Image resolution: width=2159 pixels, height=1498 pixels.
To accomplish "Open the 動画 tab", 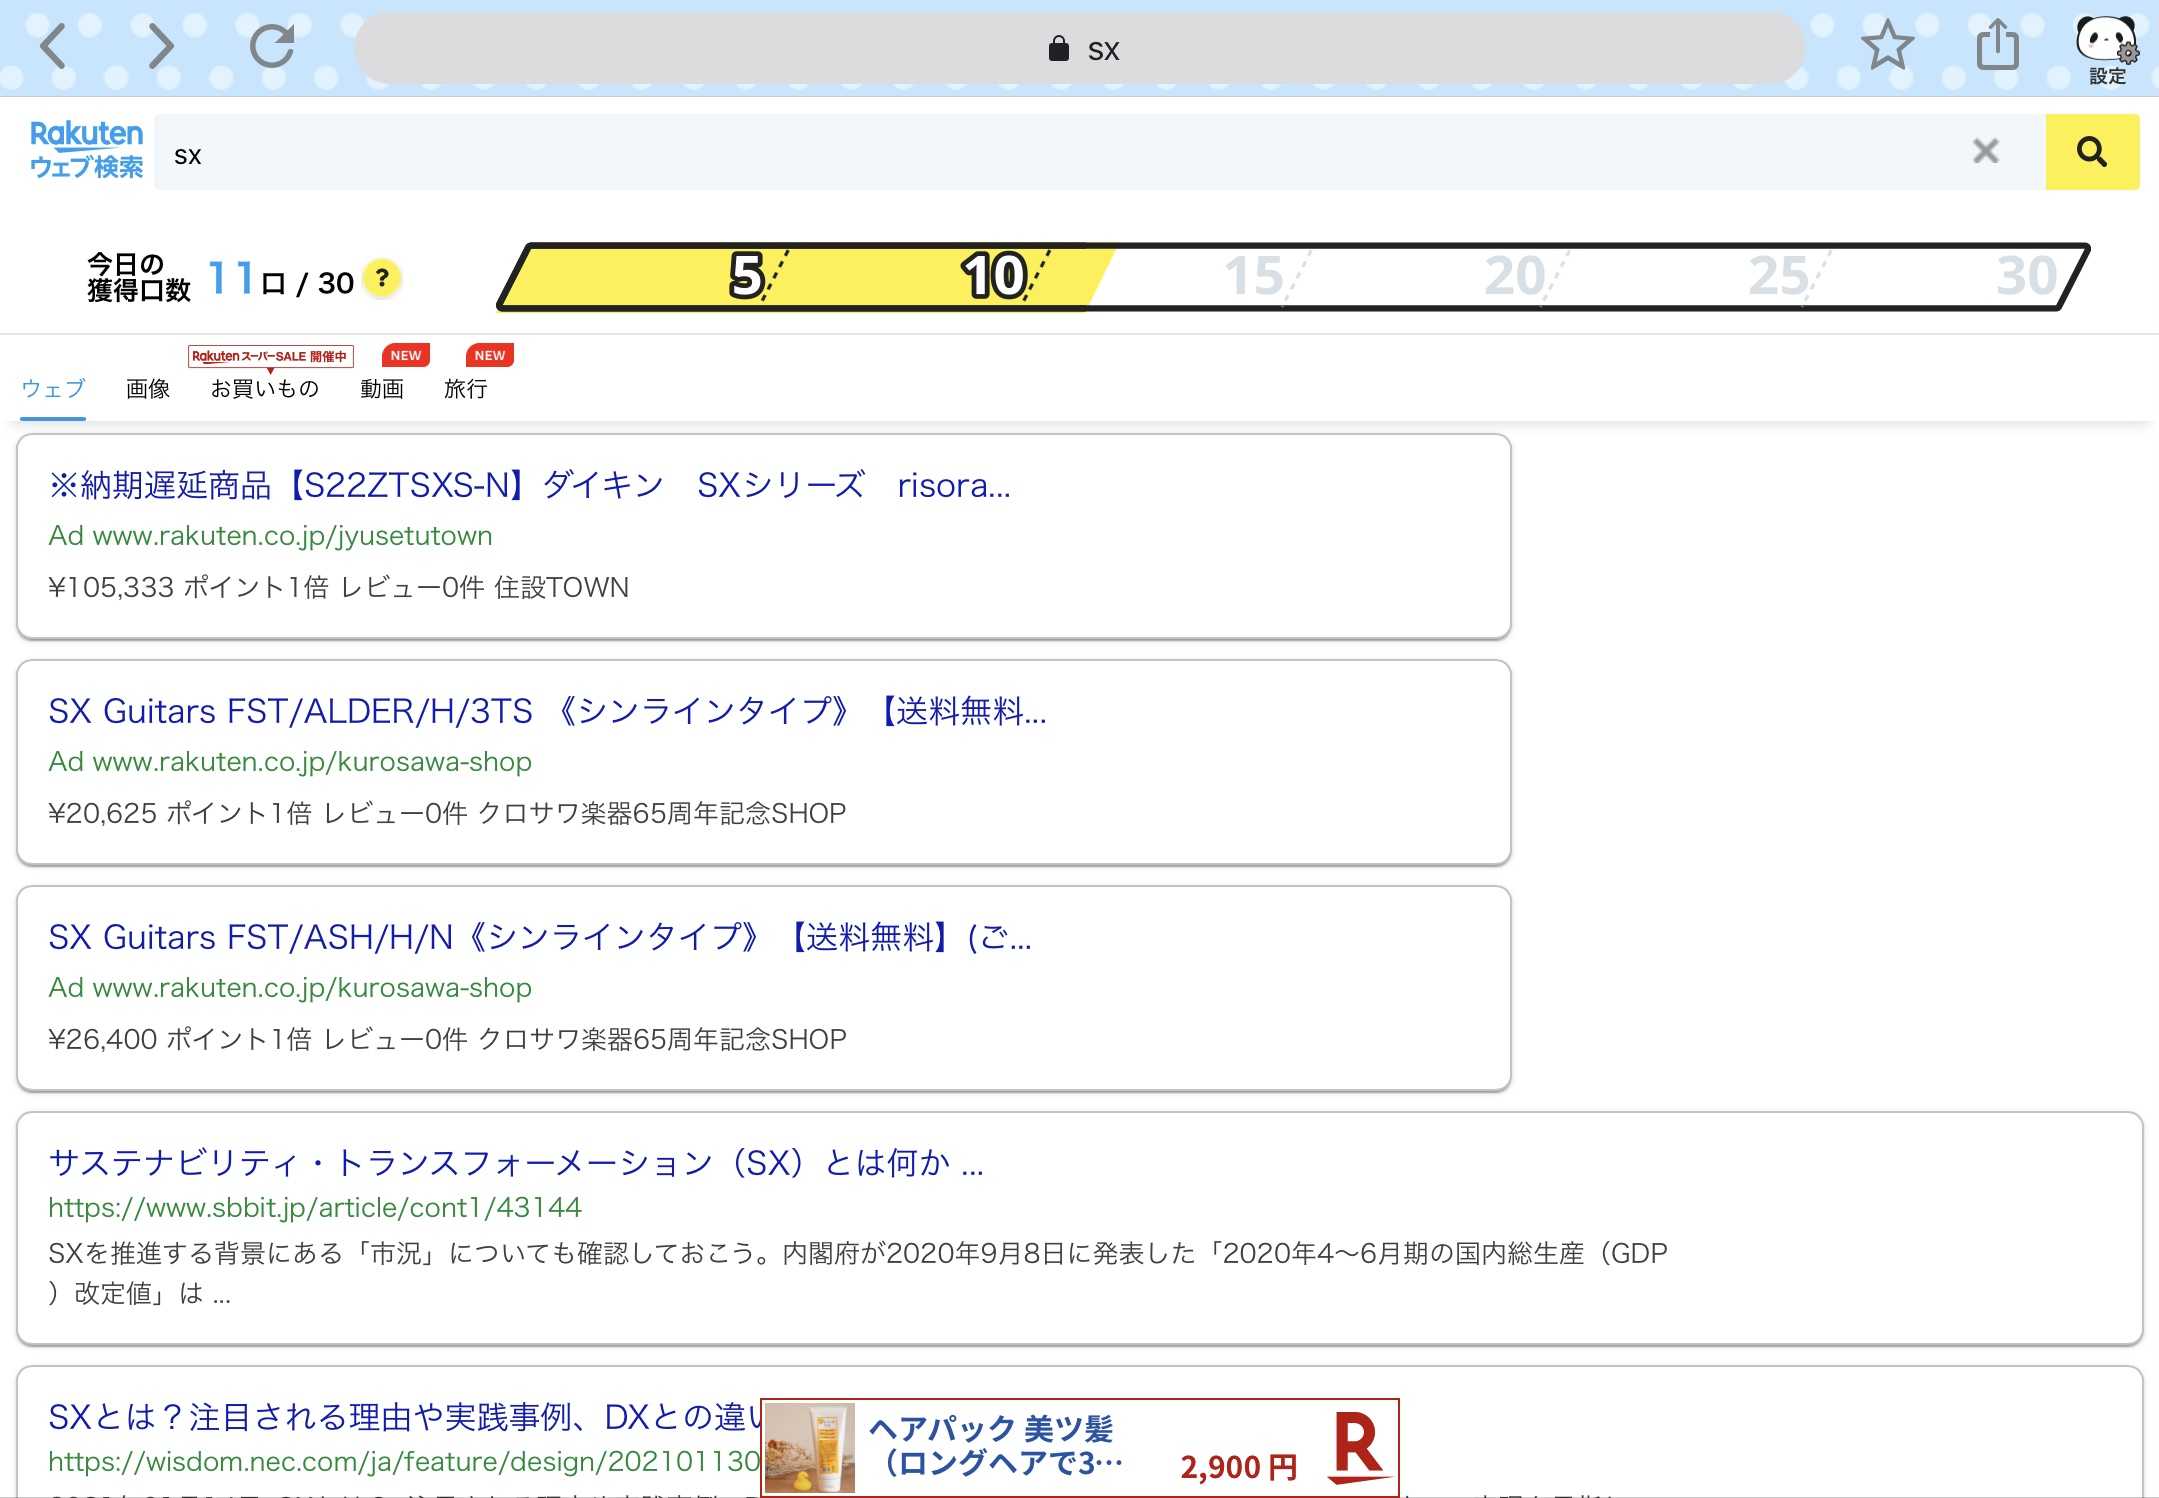I will coord(382,388).
